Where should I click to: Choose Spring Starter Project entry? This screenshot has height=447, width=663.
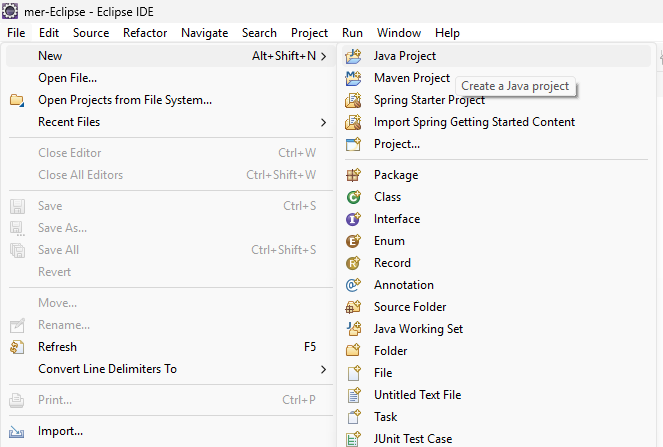(x=496, y=100)
